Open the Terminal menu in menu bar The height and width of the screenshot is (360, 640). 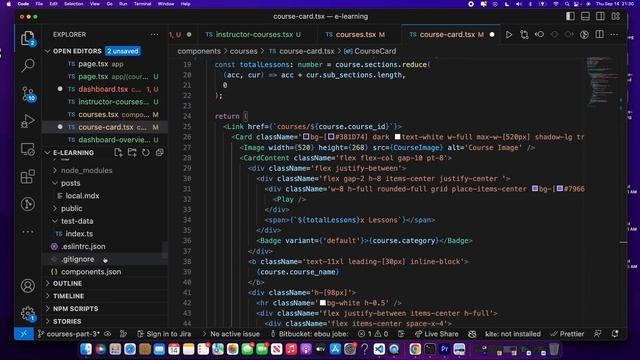pyautogui.click(x=142, y=4)
